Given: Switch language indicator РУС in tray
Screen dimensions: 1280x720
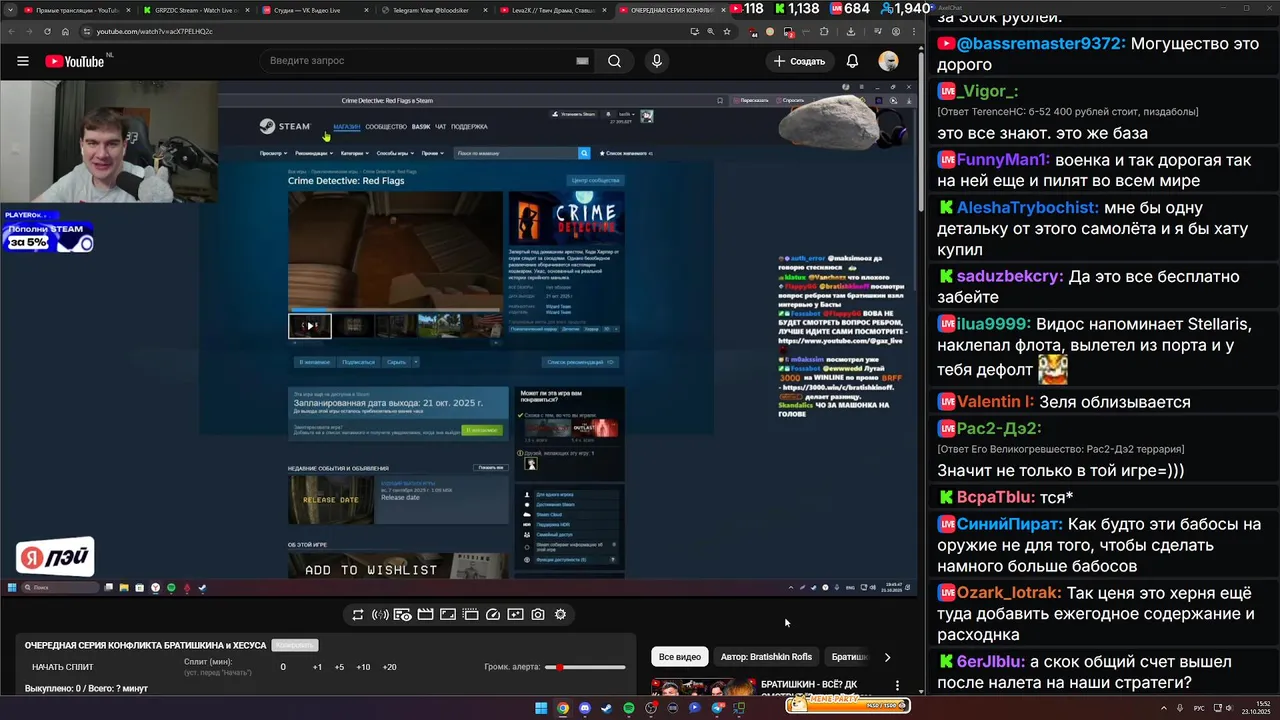Looking at the screenshot, I should point(1199,708).
